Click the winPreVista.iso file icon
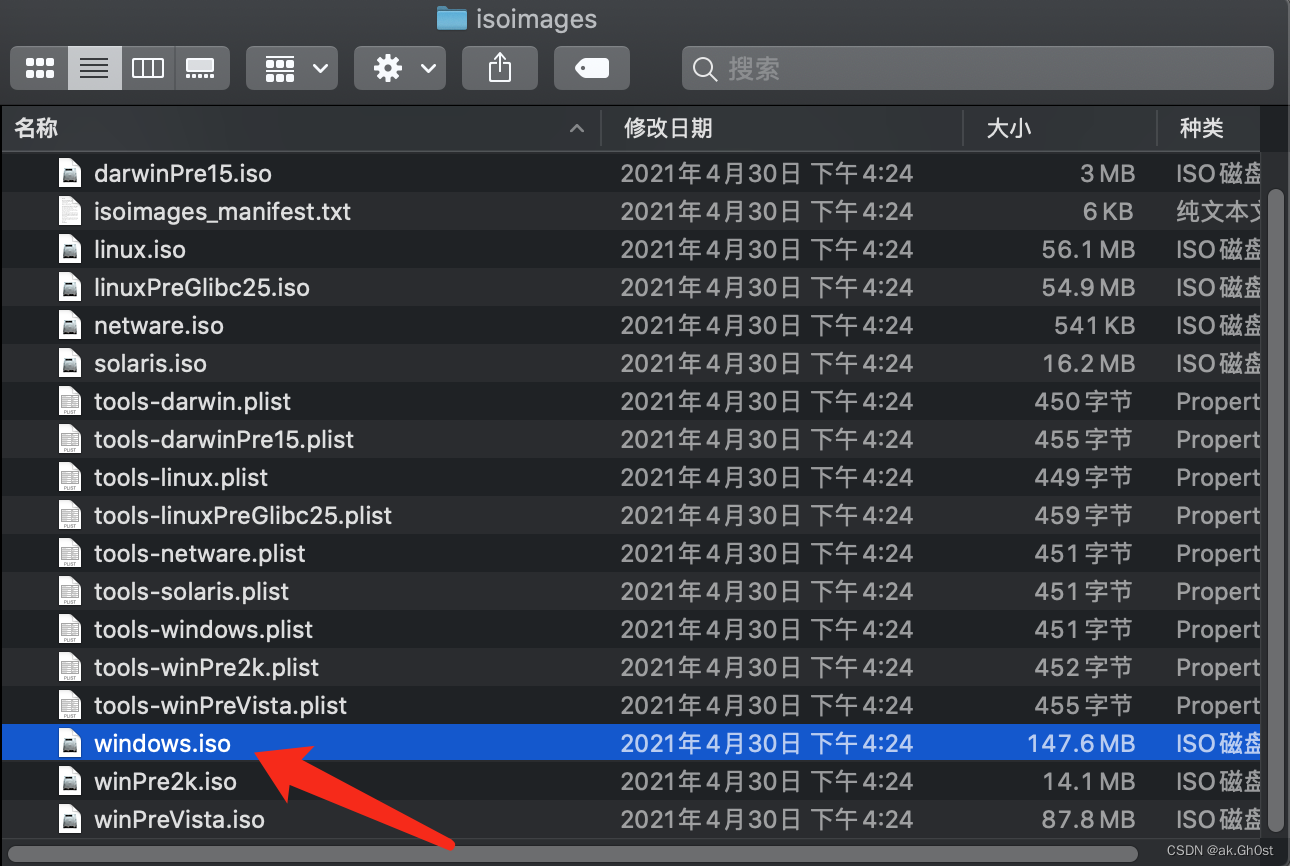The height and width of the screenshot is (866, 1290). tap(69, 819)
